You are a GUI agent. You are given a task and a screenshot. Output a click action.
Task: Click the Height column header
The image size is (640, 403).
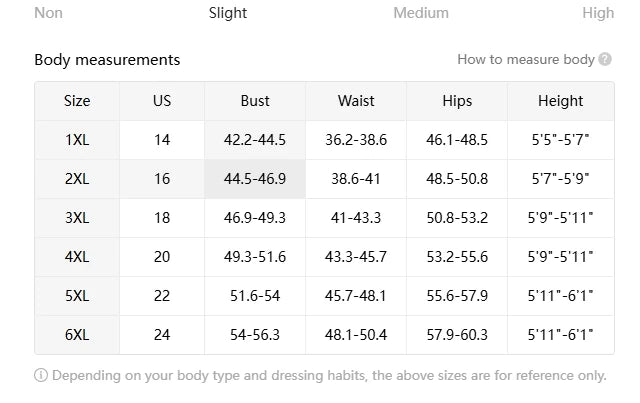(x=560, y=101)
